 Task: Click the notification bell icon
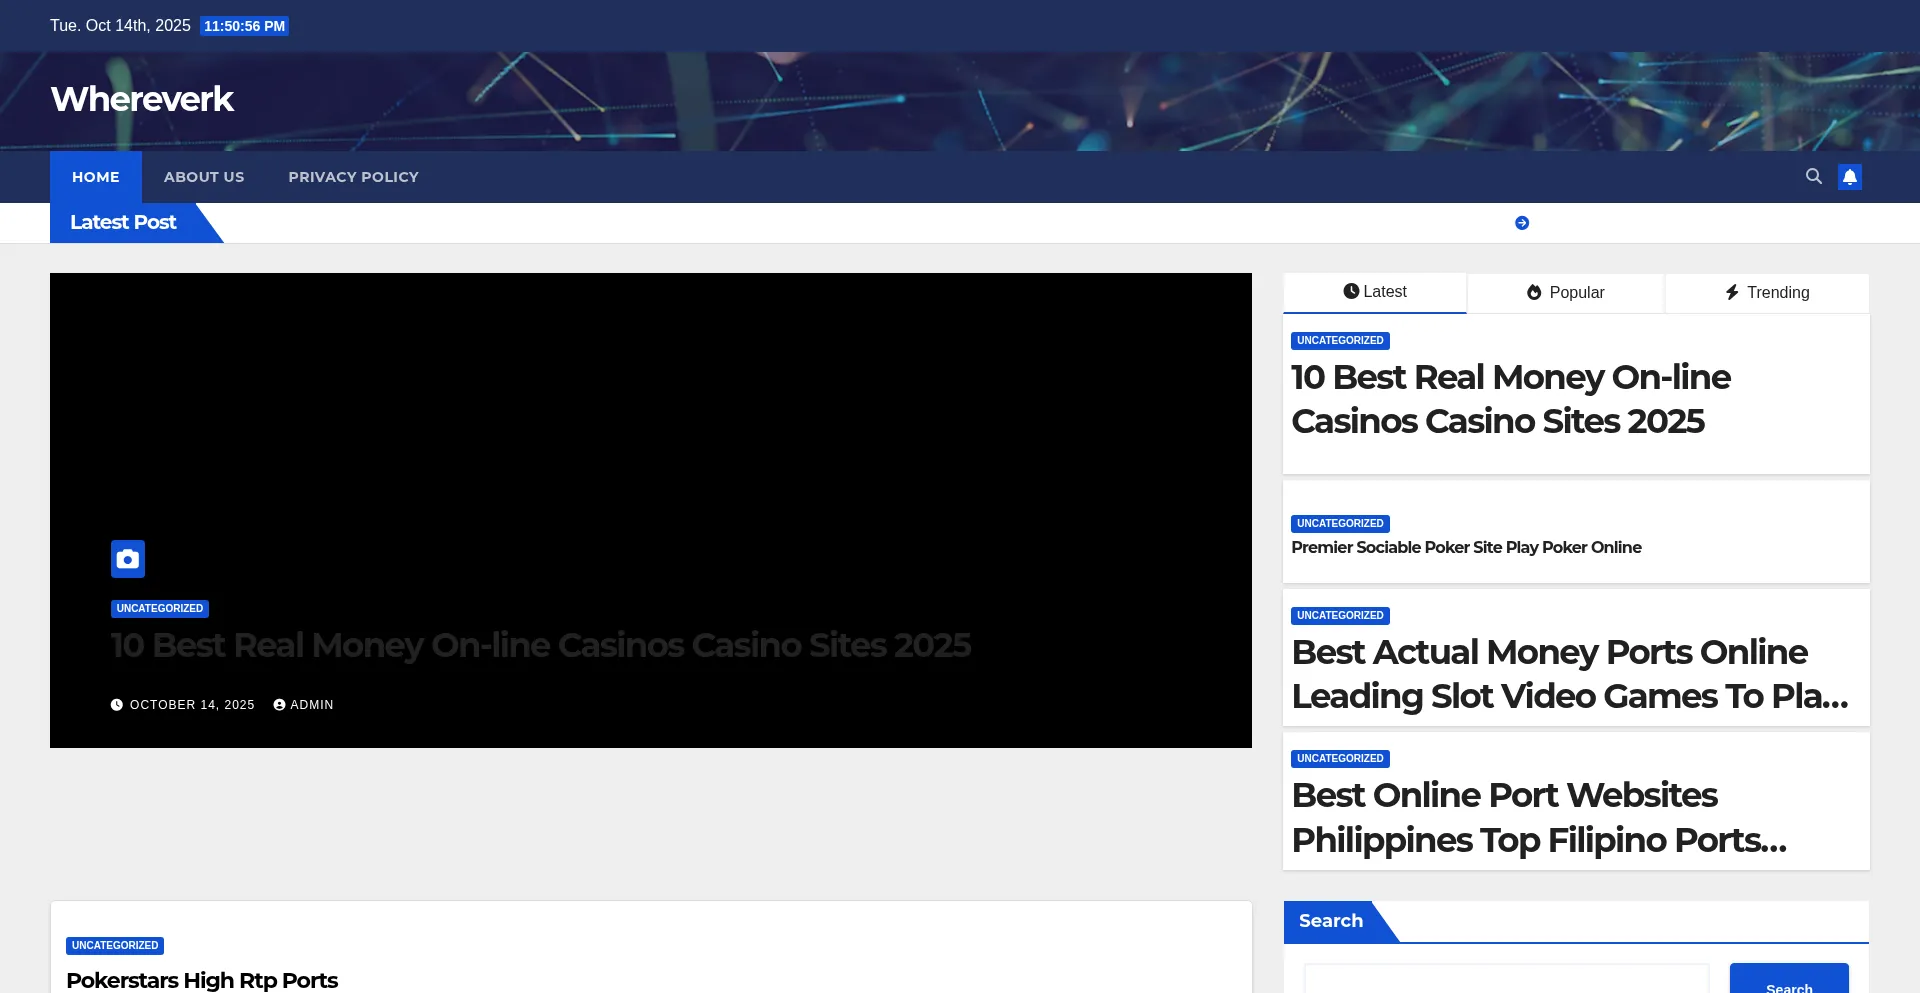point(1850,177)
